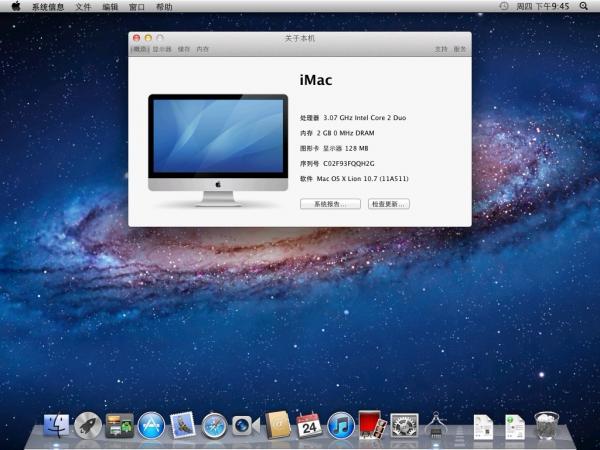This screenshot has width=600, height=450.
Task: Launch iTunes from the dock
Action: tap(341, 426)
